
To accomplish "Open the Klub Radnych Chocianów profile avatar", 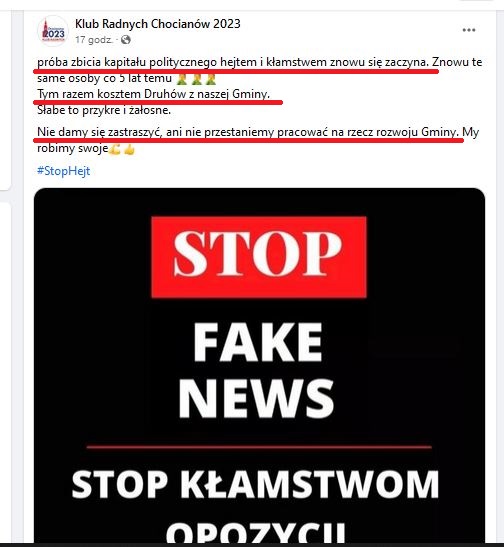I will [x=53, y=31].
